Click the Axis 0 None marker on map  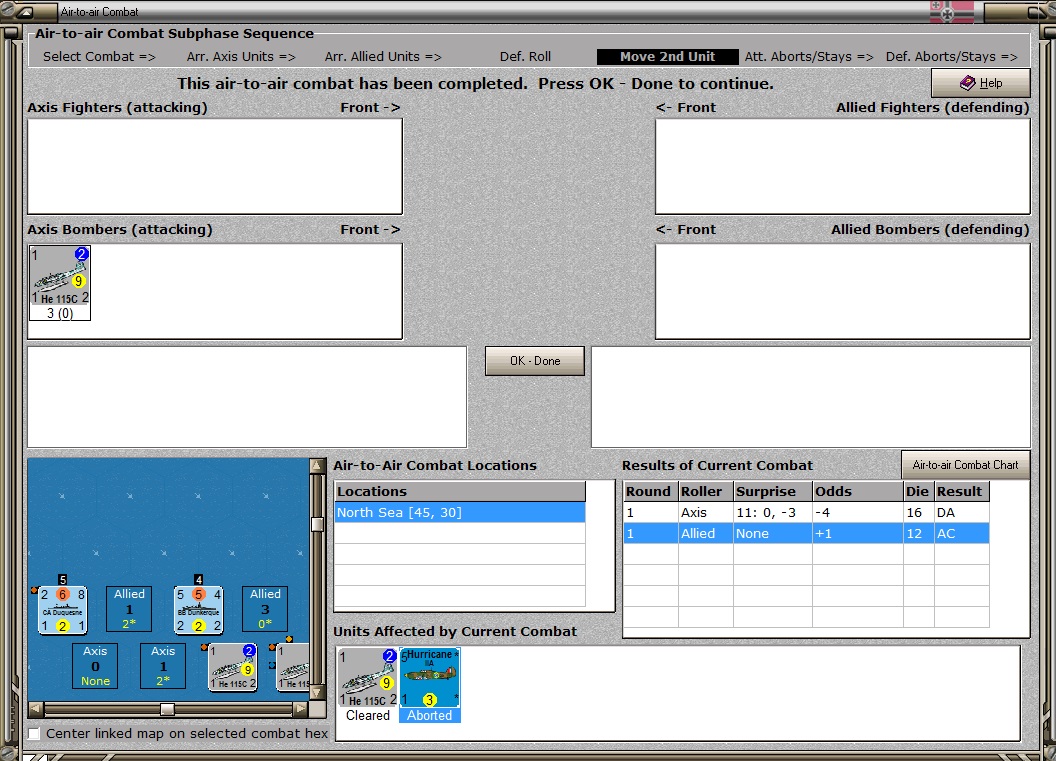click(95, 666)
